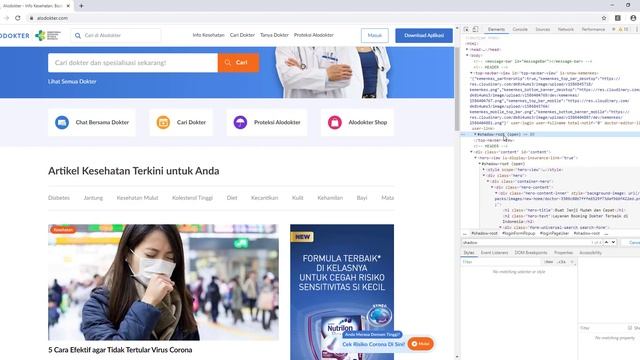Click the site lock icon in address bar
640x360 pixels.
[x=31, y=18]
